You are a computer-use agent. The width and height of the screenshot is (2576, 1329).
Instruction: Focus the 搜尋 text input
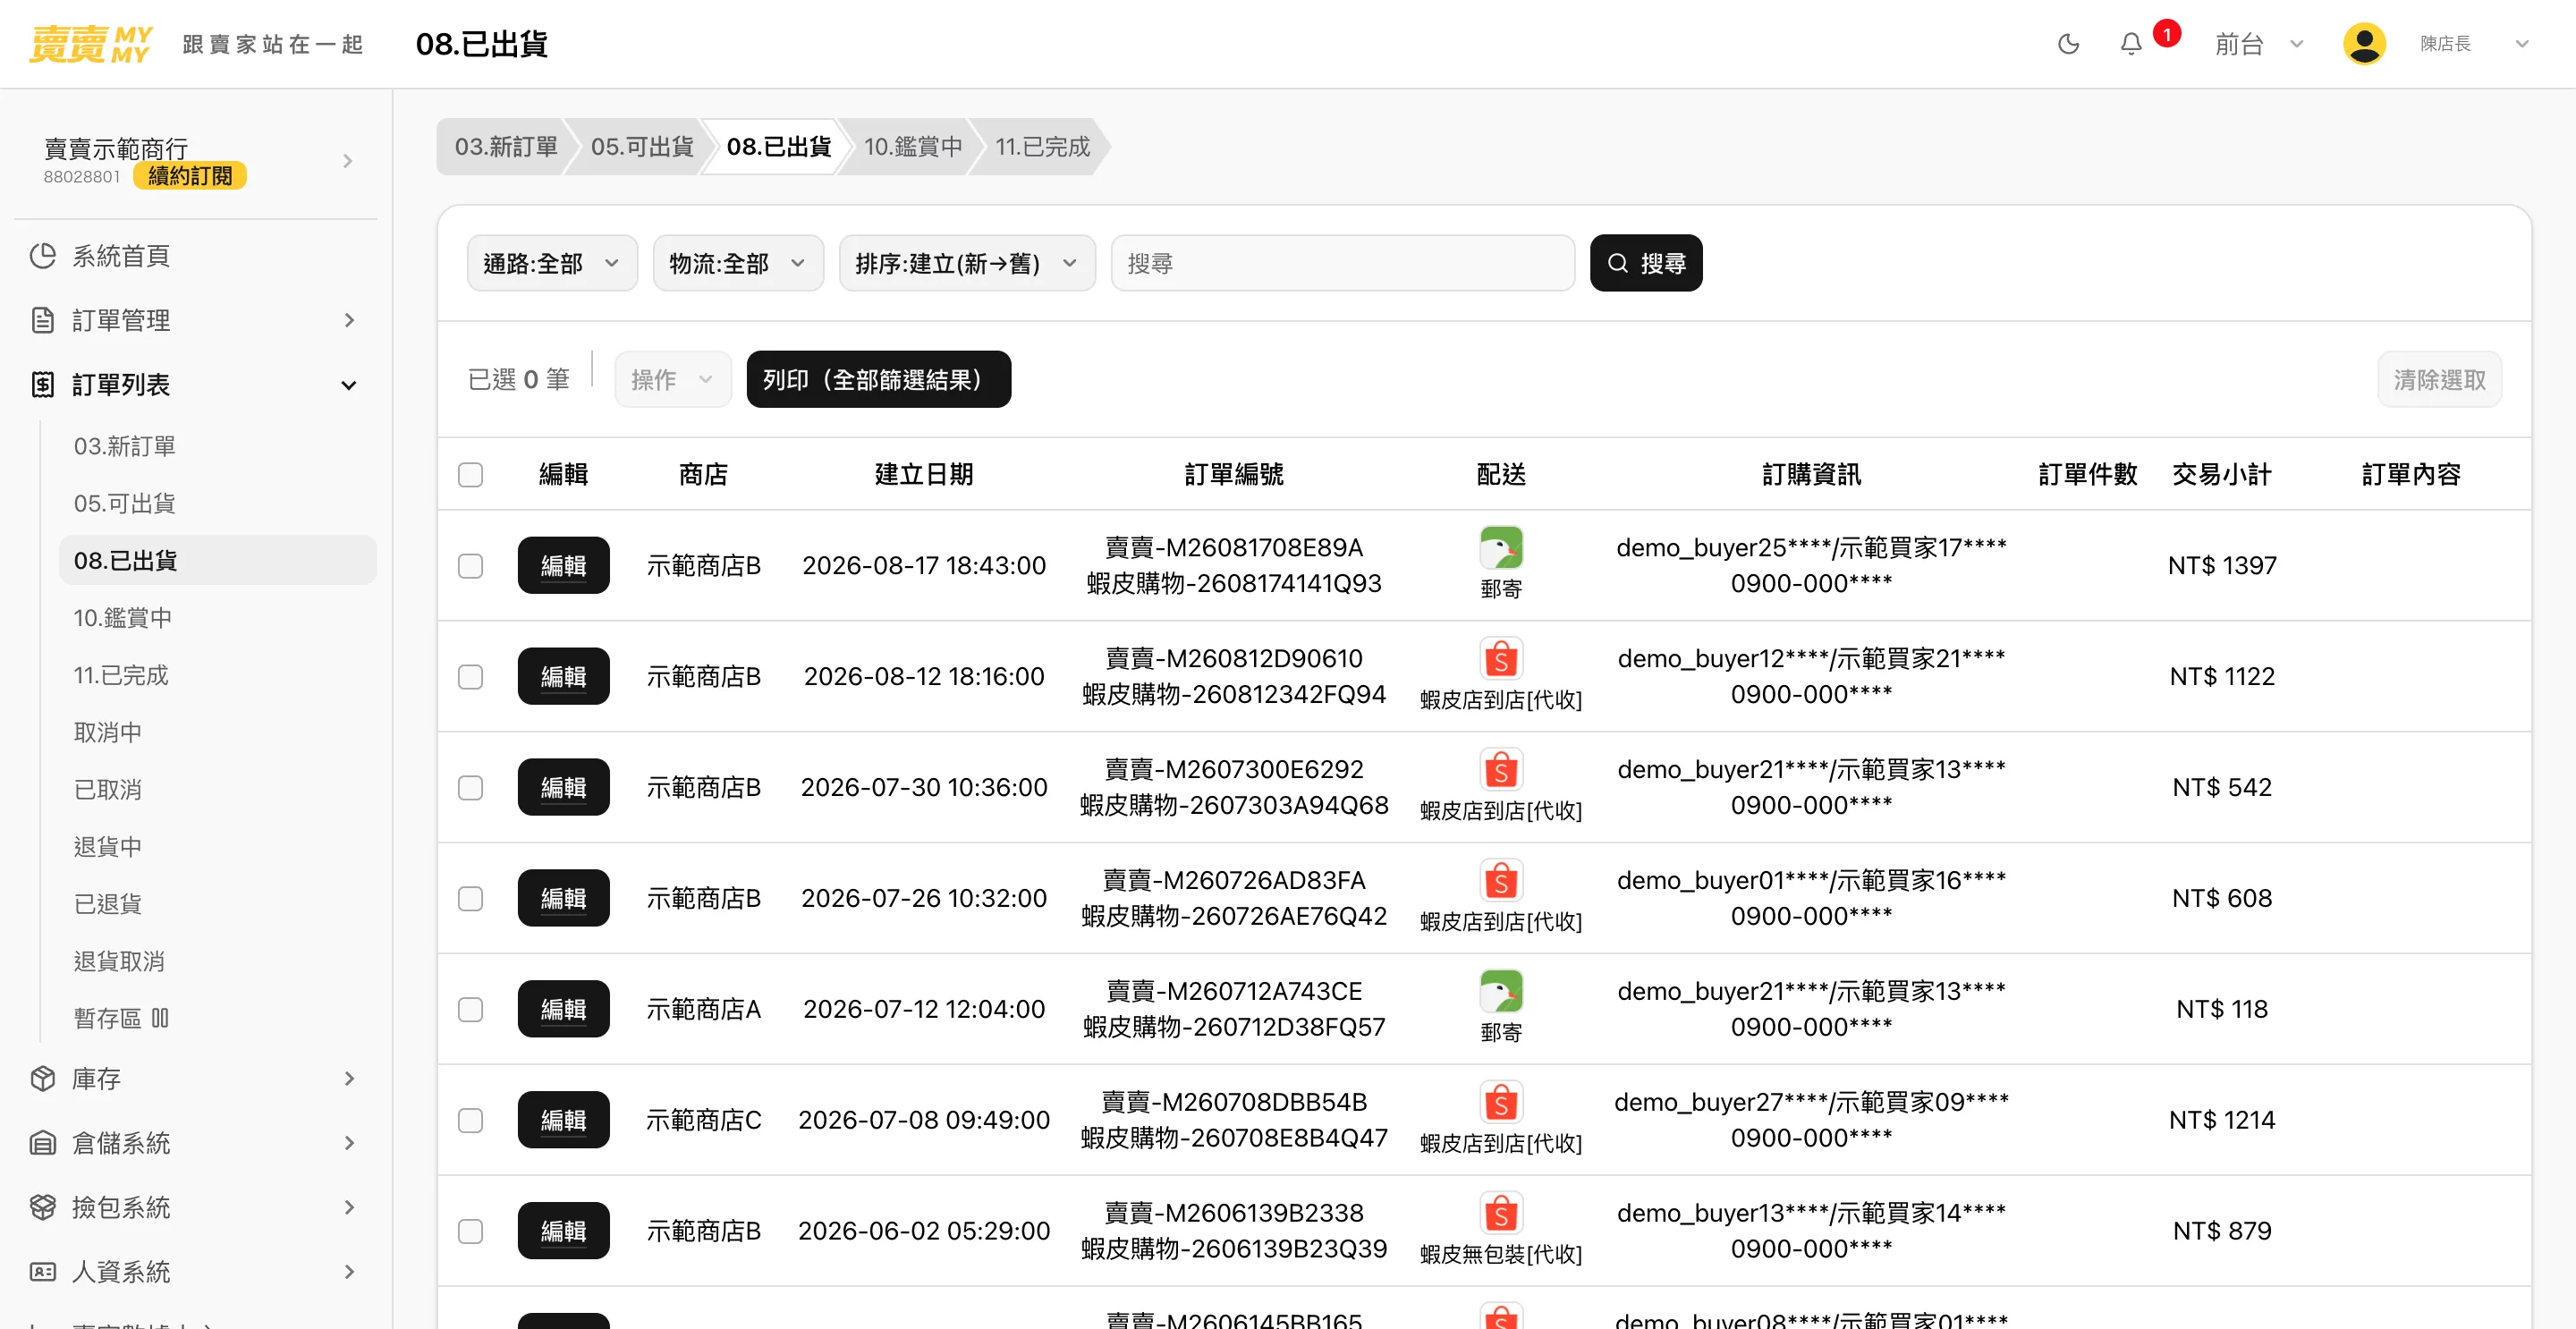tap(1342, 263)
